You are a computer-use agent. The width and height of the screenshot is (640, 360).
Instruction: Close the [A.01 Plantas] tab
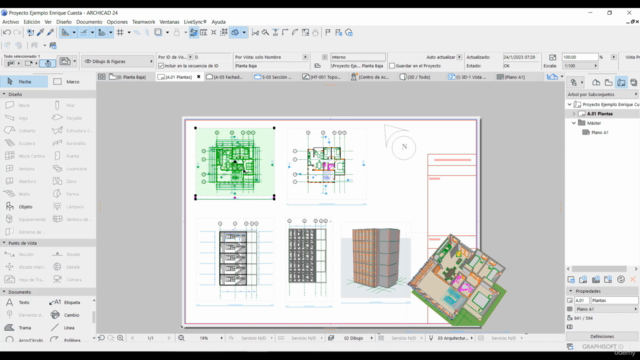tap(199, 77)
